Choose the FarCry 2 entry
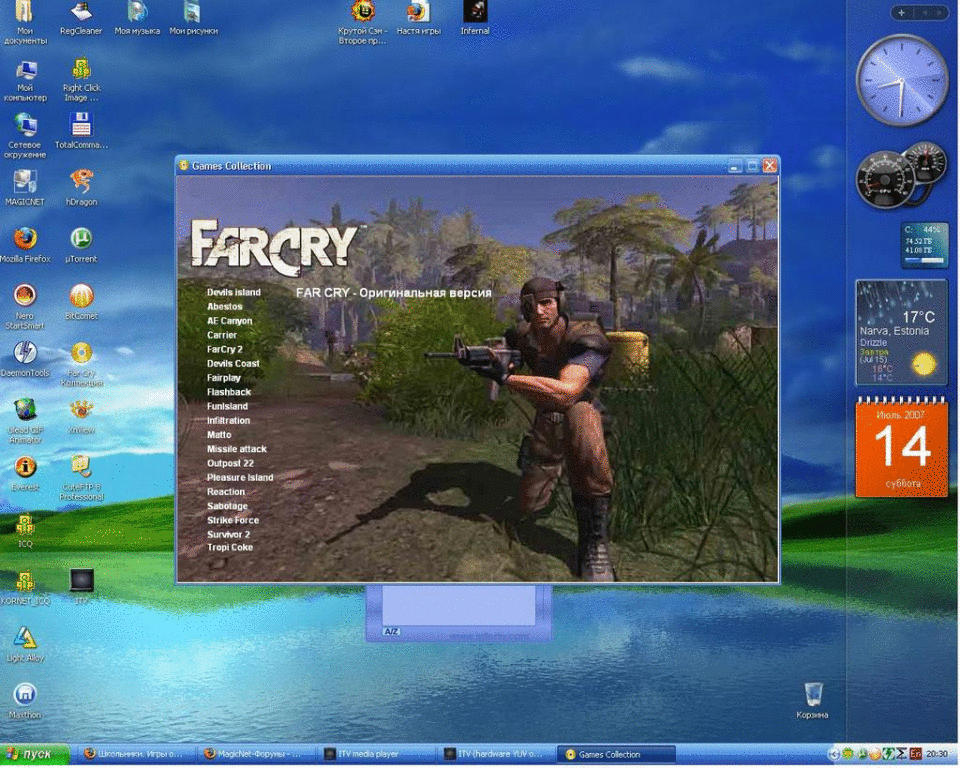Screen dimensions: 960x768 tap(224, 350)
